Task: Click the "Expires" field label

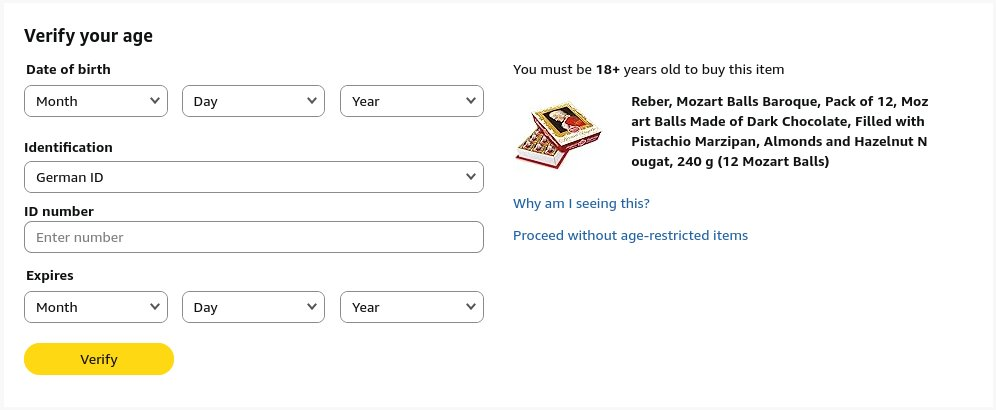Action: coord(49,276)
